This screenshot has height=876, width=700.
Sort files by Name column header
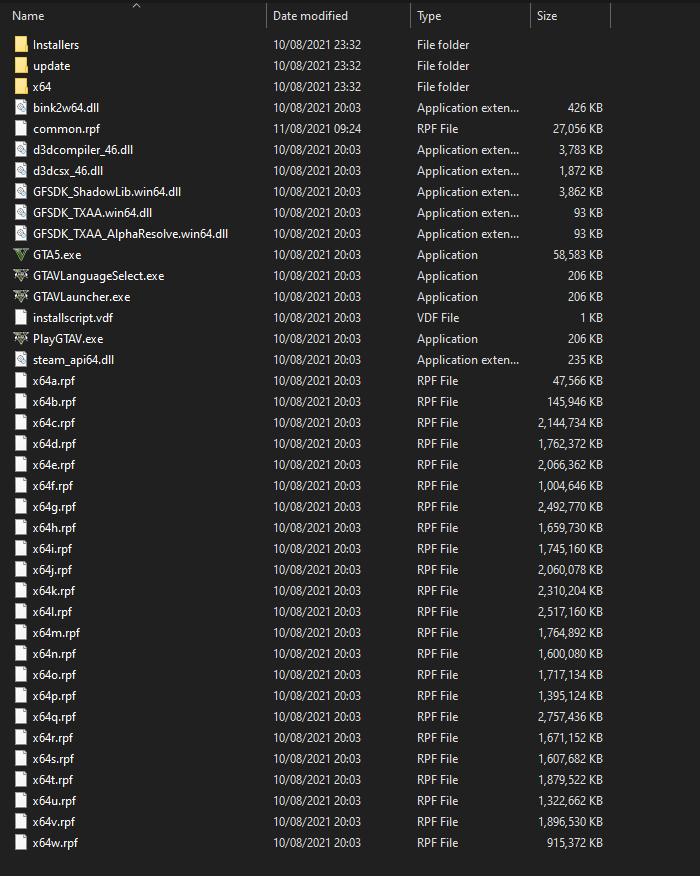coord(28,16)
